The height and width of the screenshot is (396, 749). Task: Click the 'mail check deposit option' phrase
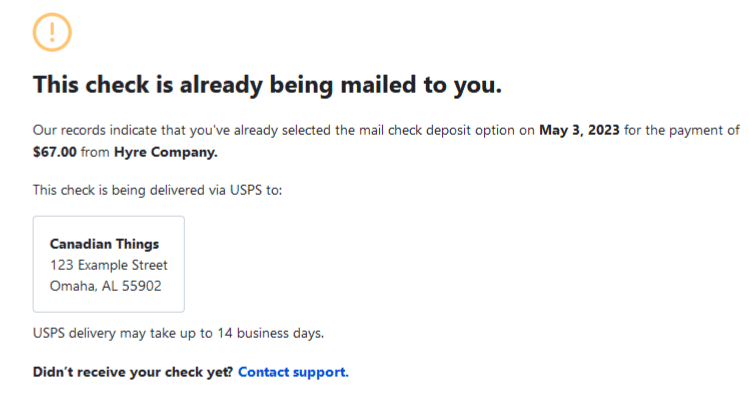point(415,130)
